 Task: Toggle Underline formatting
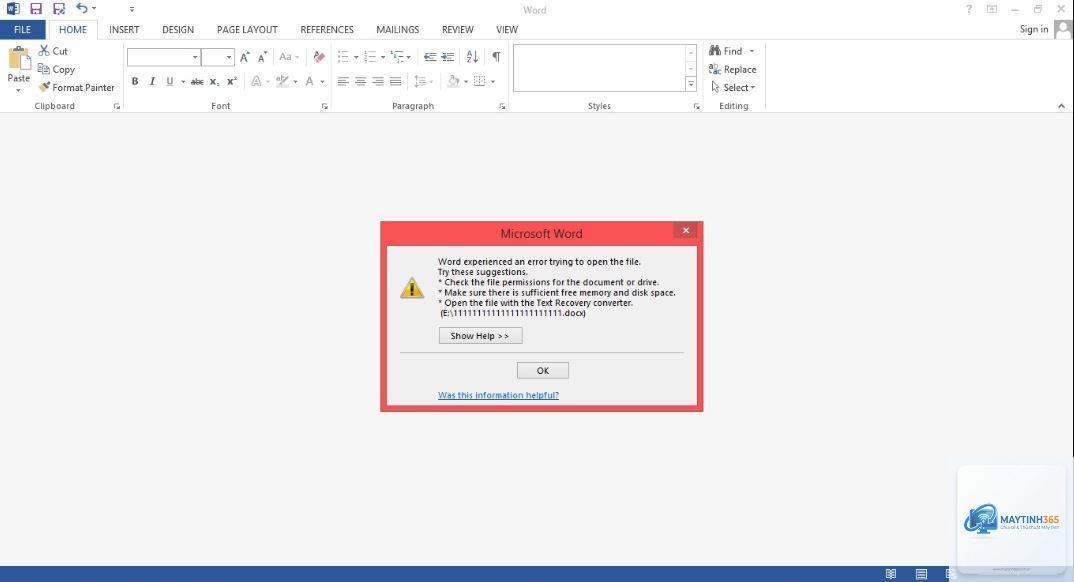pos(170,81)
